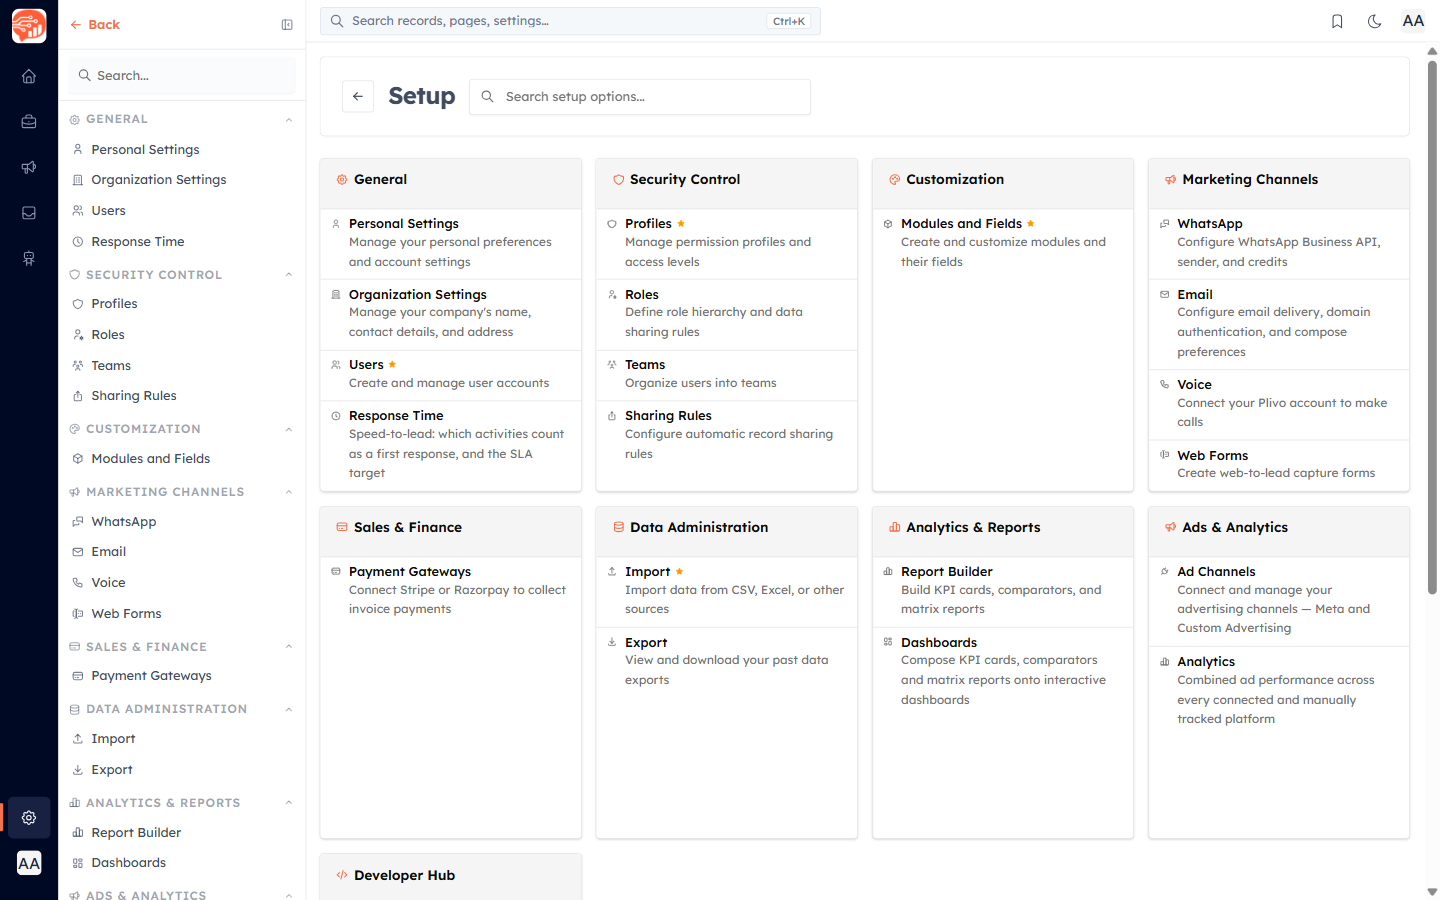Image resolution: width=1440 pixels, height=900 pixels.
Task: Click the bookmark icon in top bar
Action: click(1337, 21)
